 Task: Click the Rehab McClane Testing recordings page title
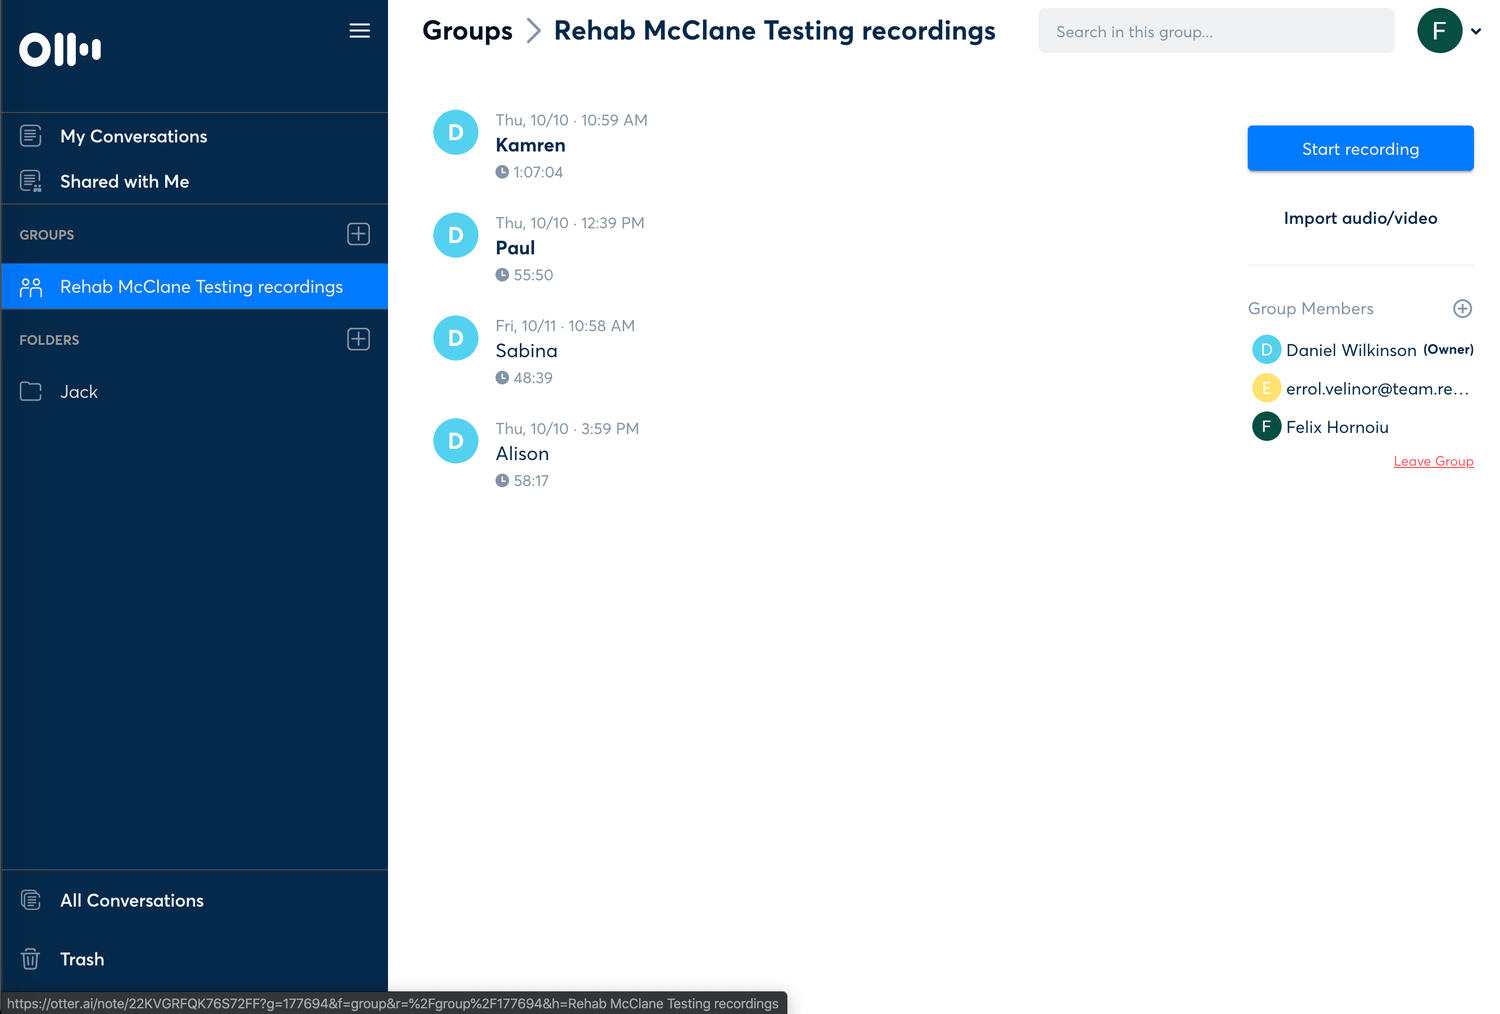click(x=775, y=31)
